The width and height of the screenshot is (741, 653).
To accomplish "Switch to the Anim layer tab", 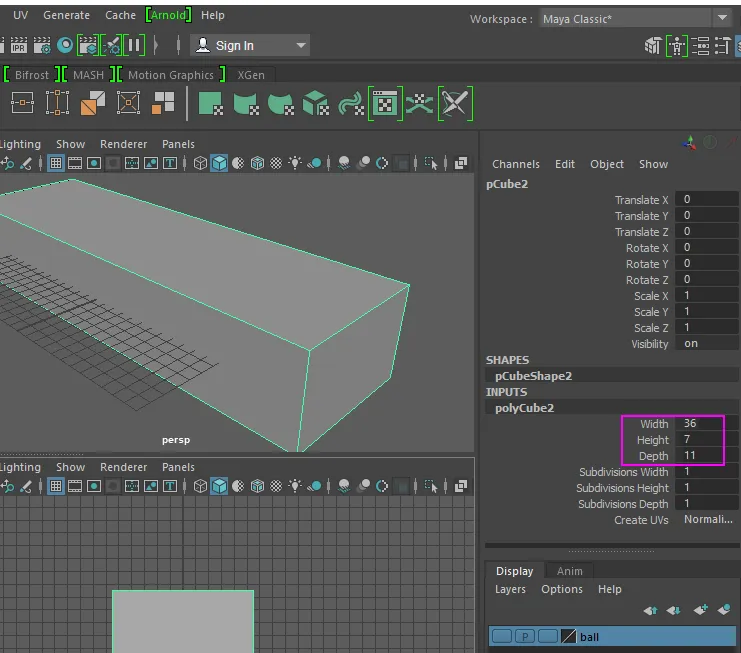I will tap(569, 571).
